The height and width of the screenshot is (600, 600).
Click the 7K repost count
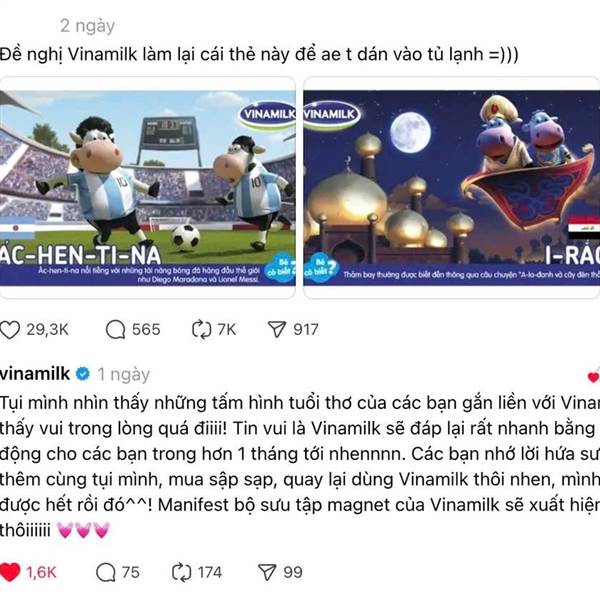click(x=227, y=329)
